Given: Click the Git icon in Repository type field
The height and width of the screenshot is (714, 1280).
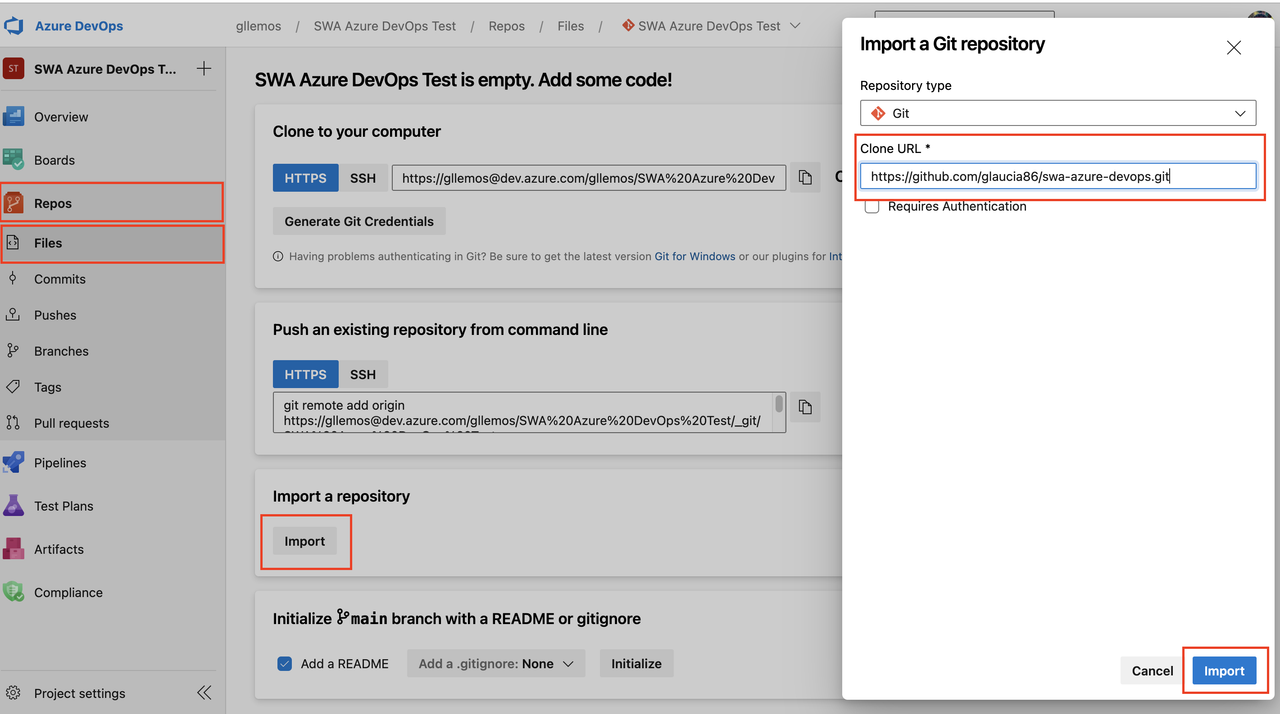Looking at the screenshot, I should (878, 113).
